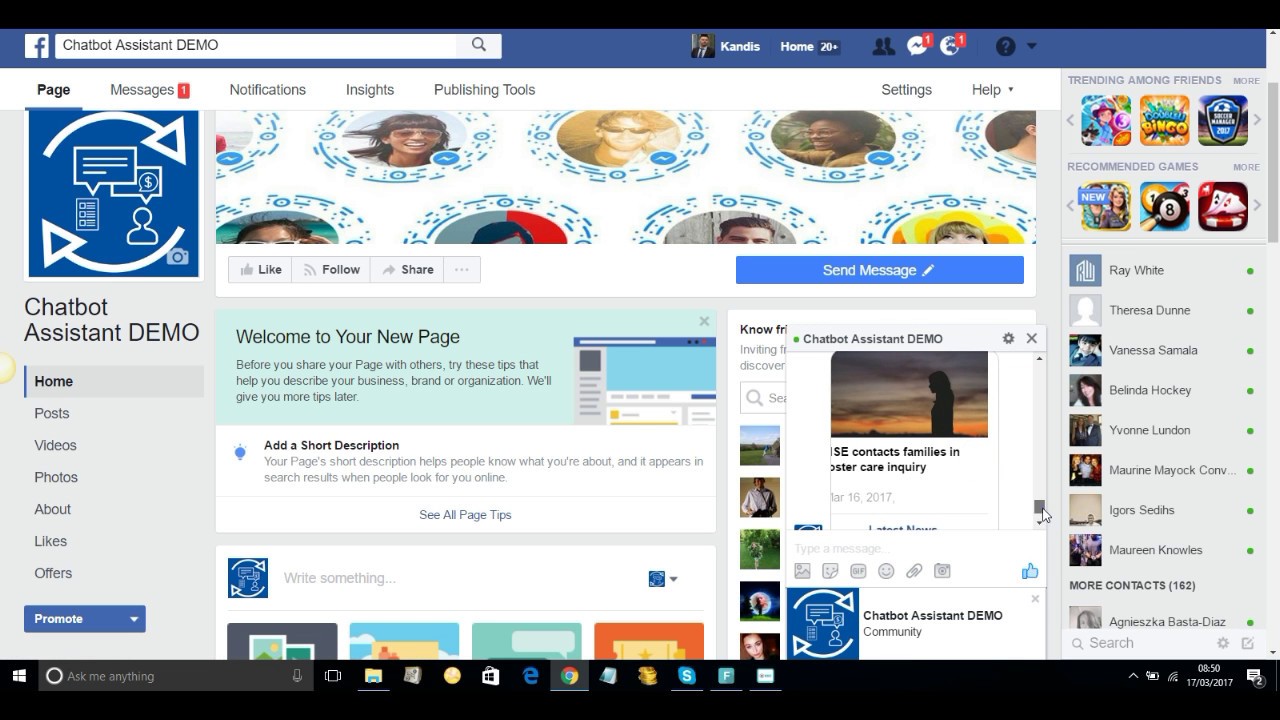Open Kandis profile link

[x=726, y=46]
